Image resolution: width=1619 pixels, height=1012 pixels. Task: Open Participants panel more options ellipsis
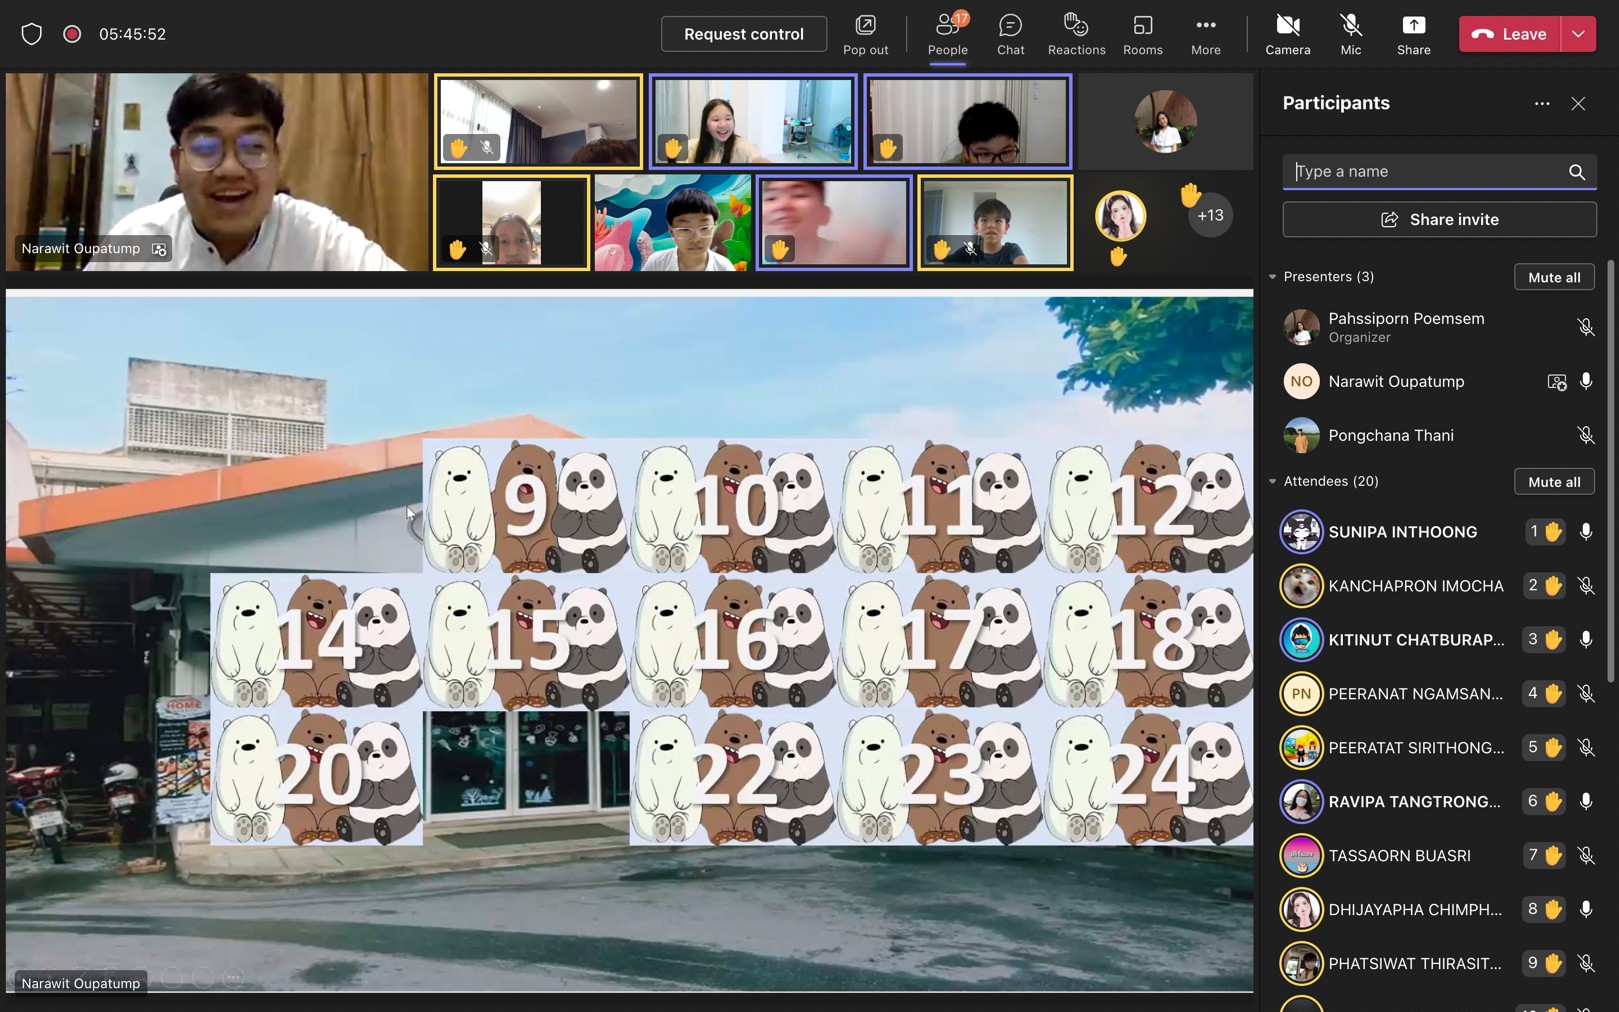[1541, 104]
